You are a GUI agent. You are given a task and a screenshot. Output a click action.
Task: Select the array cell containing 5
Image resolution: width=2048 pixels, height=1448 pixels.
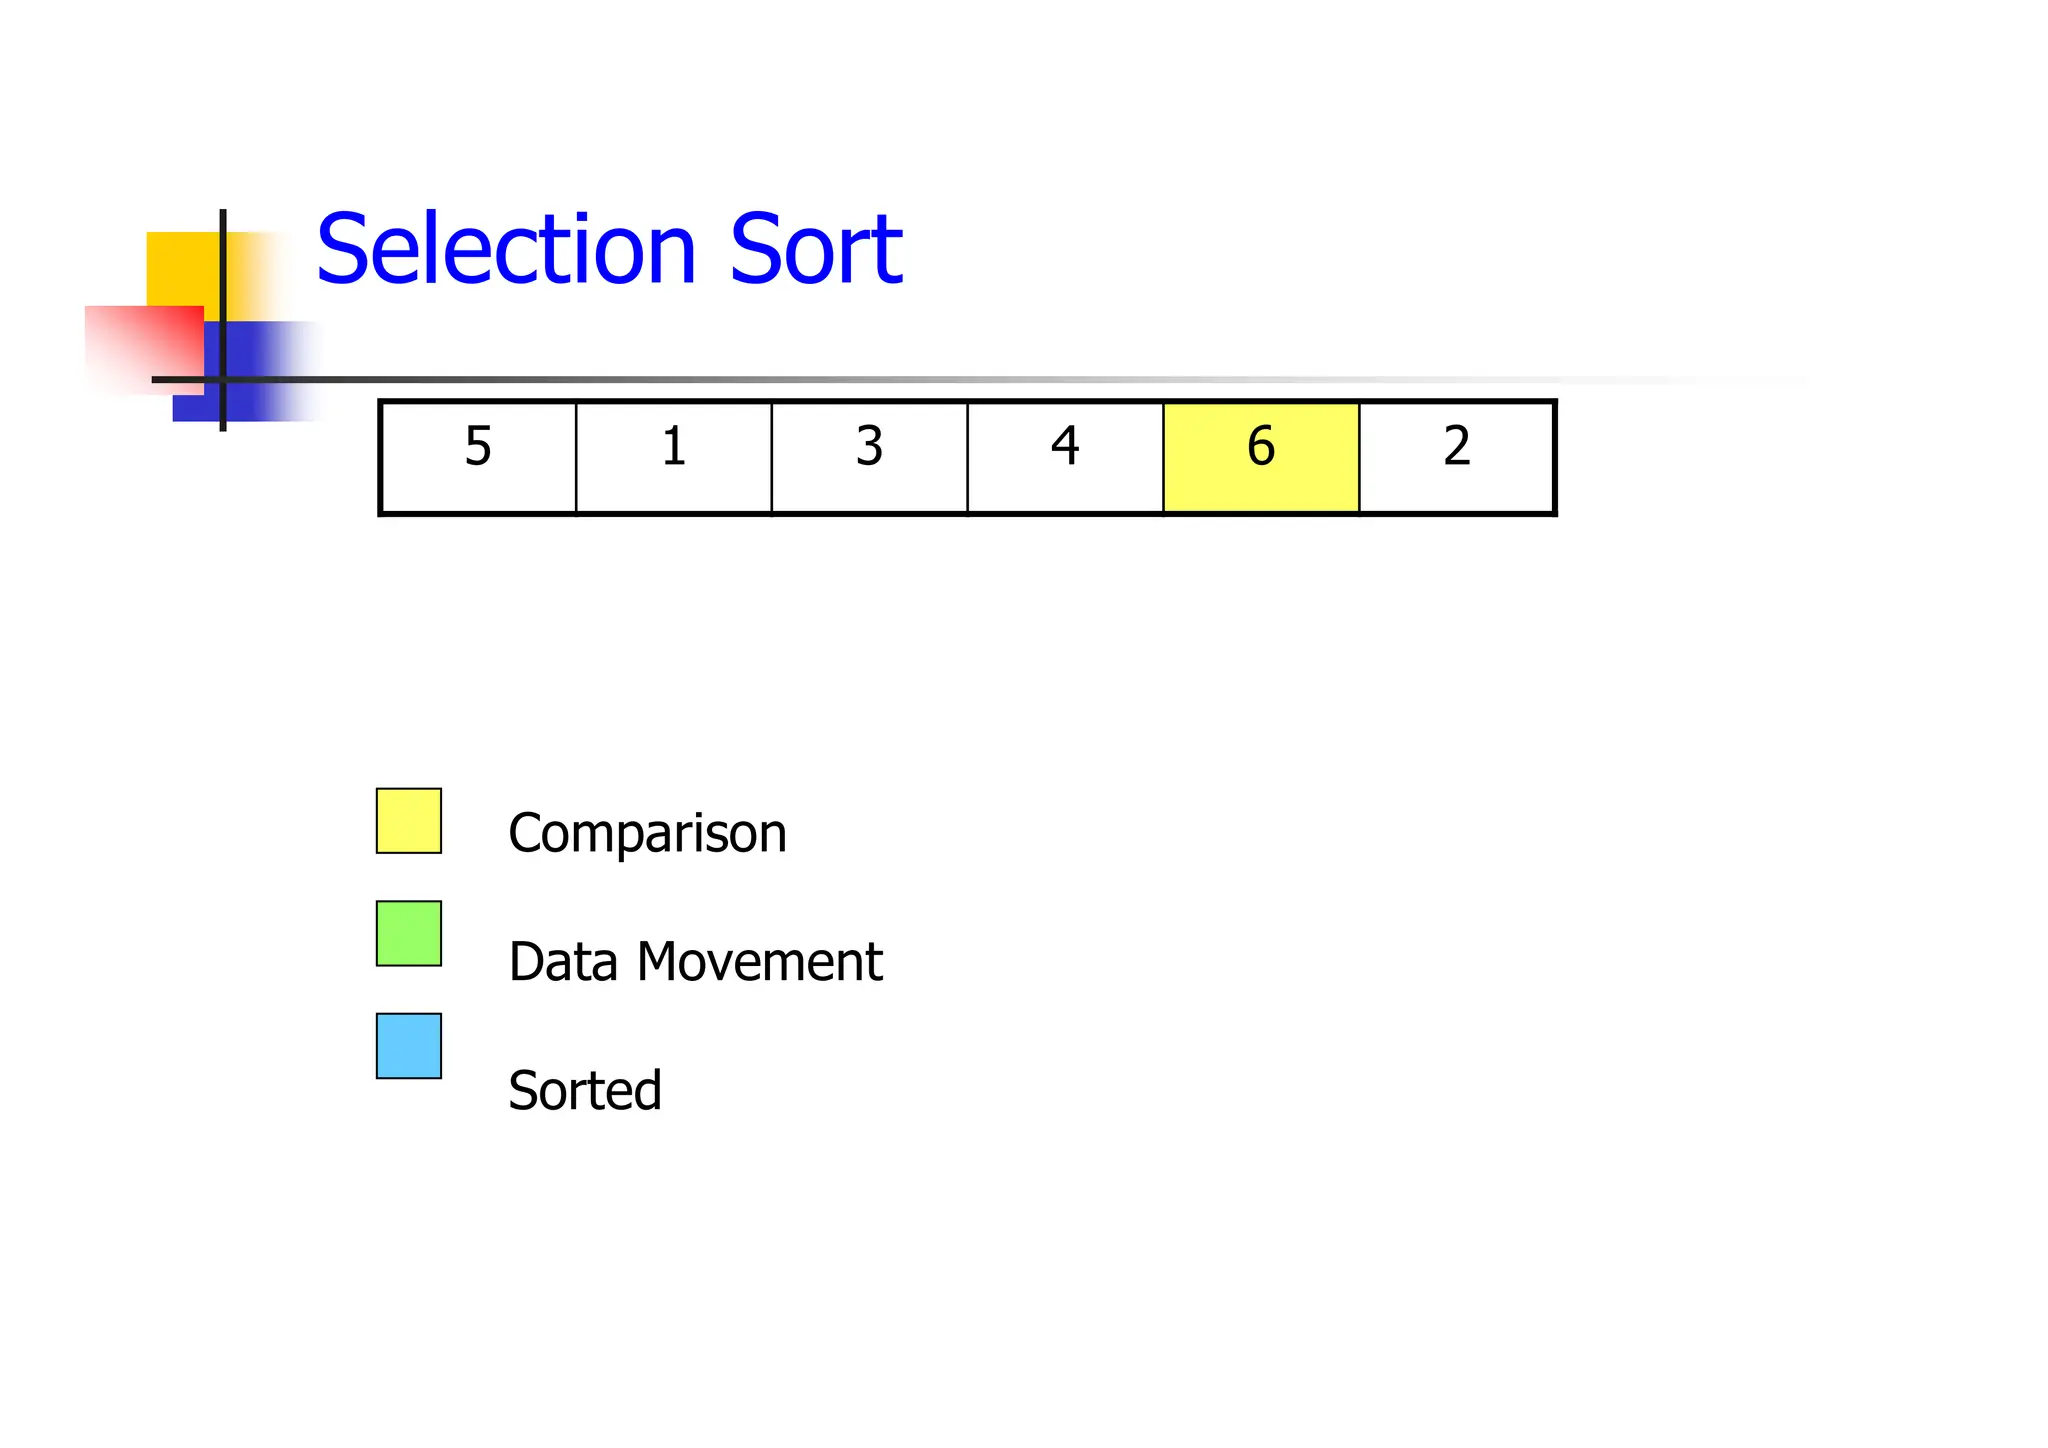(x=478, y=457)
